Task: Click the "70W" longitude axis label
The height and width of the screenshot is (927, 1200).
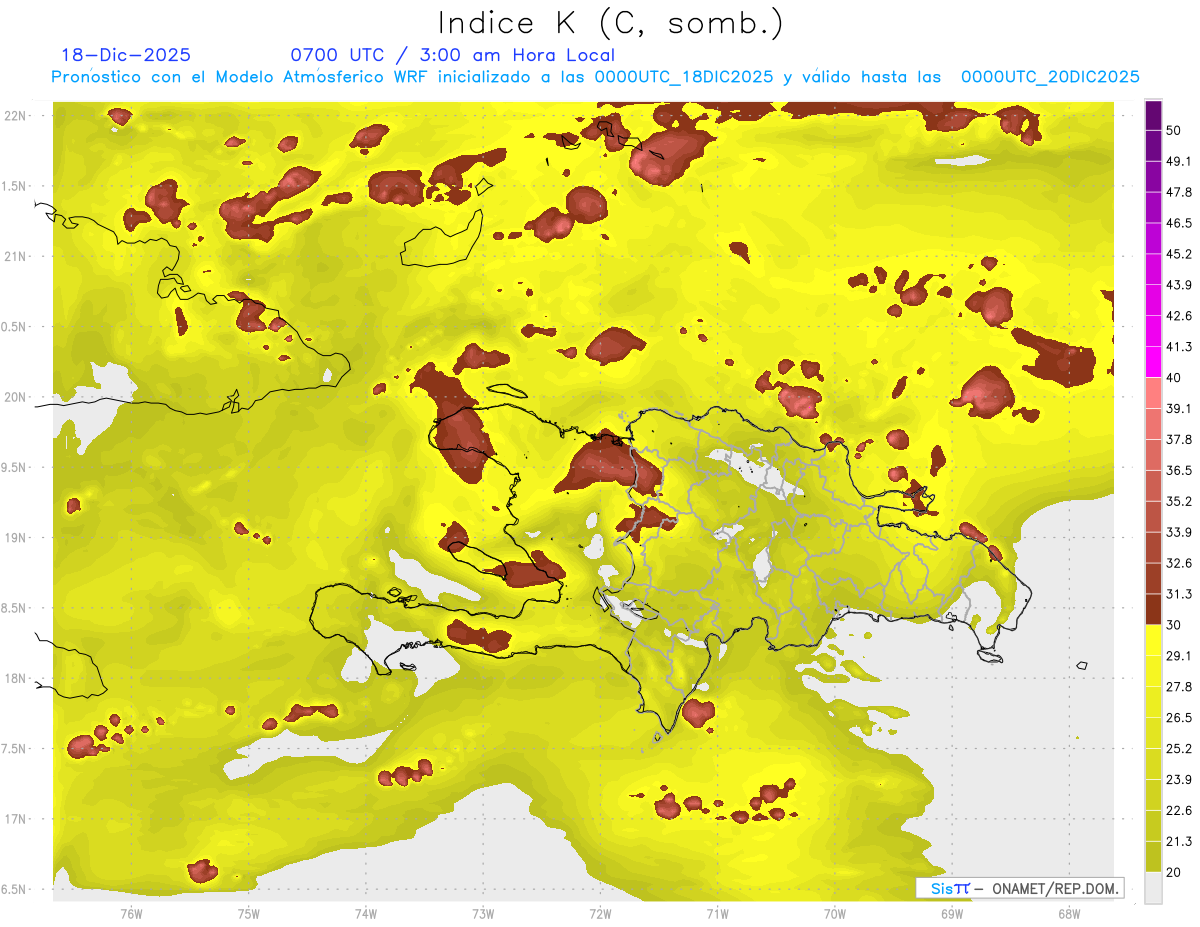Action: click(835, 914)
